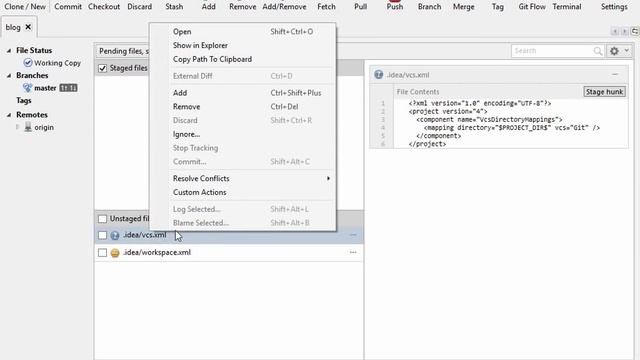Collapse the Remotes section
Image resolution: width=640 pixels, height=360 pixels.
tap(9, 115)
